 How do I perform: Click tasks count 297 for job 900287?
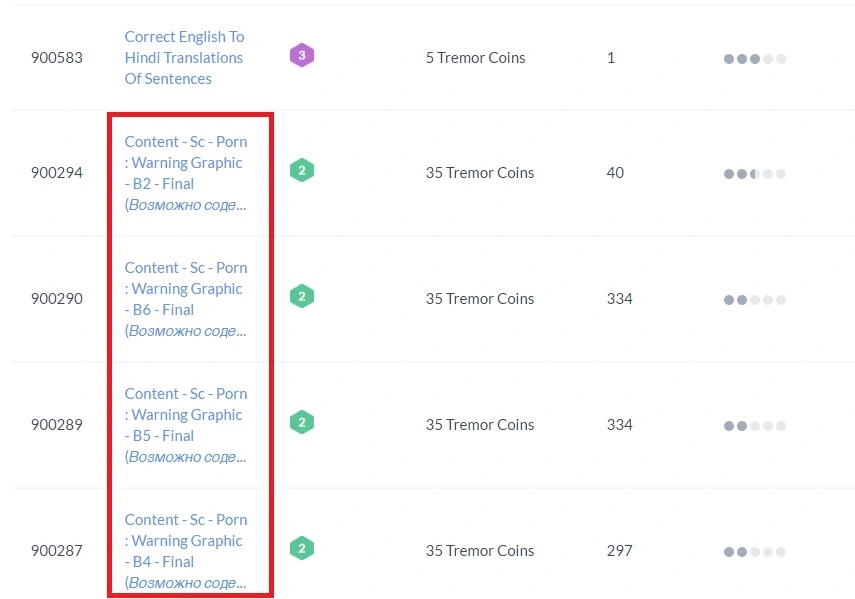[x=619, y=550]
